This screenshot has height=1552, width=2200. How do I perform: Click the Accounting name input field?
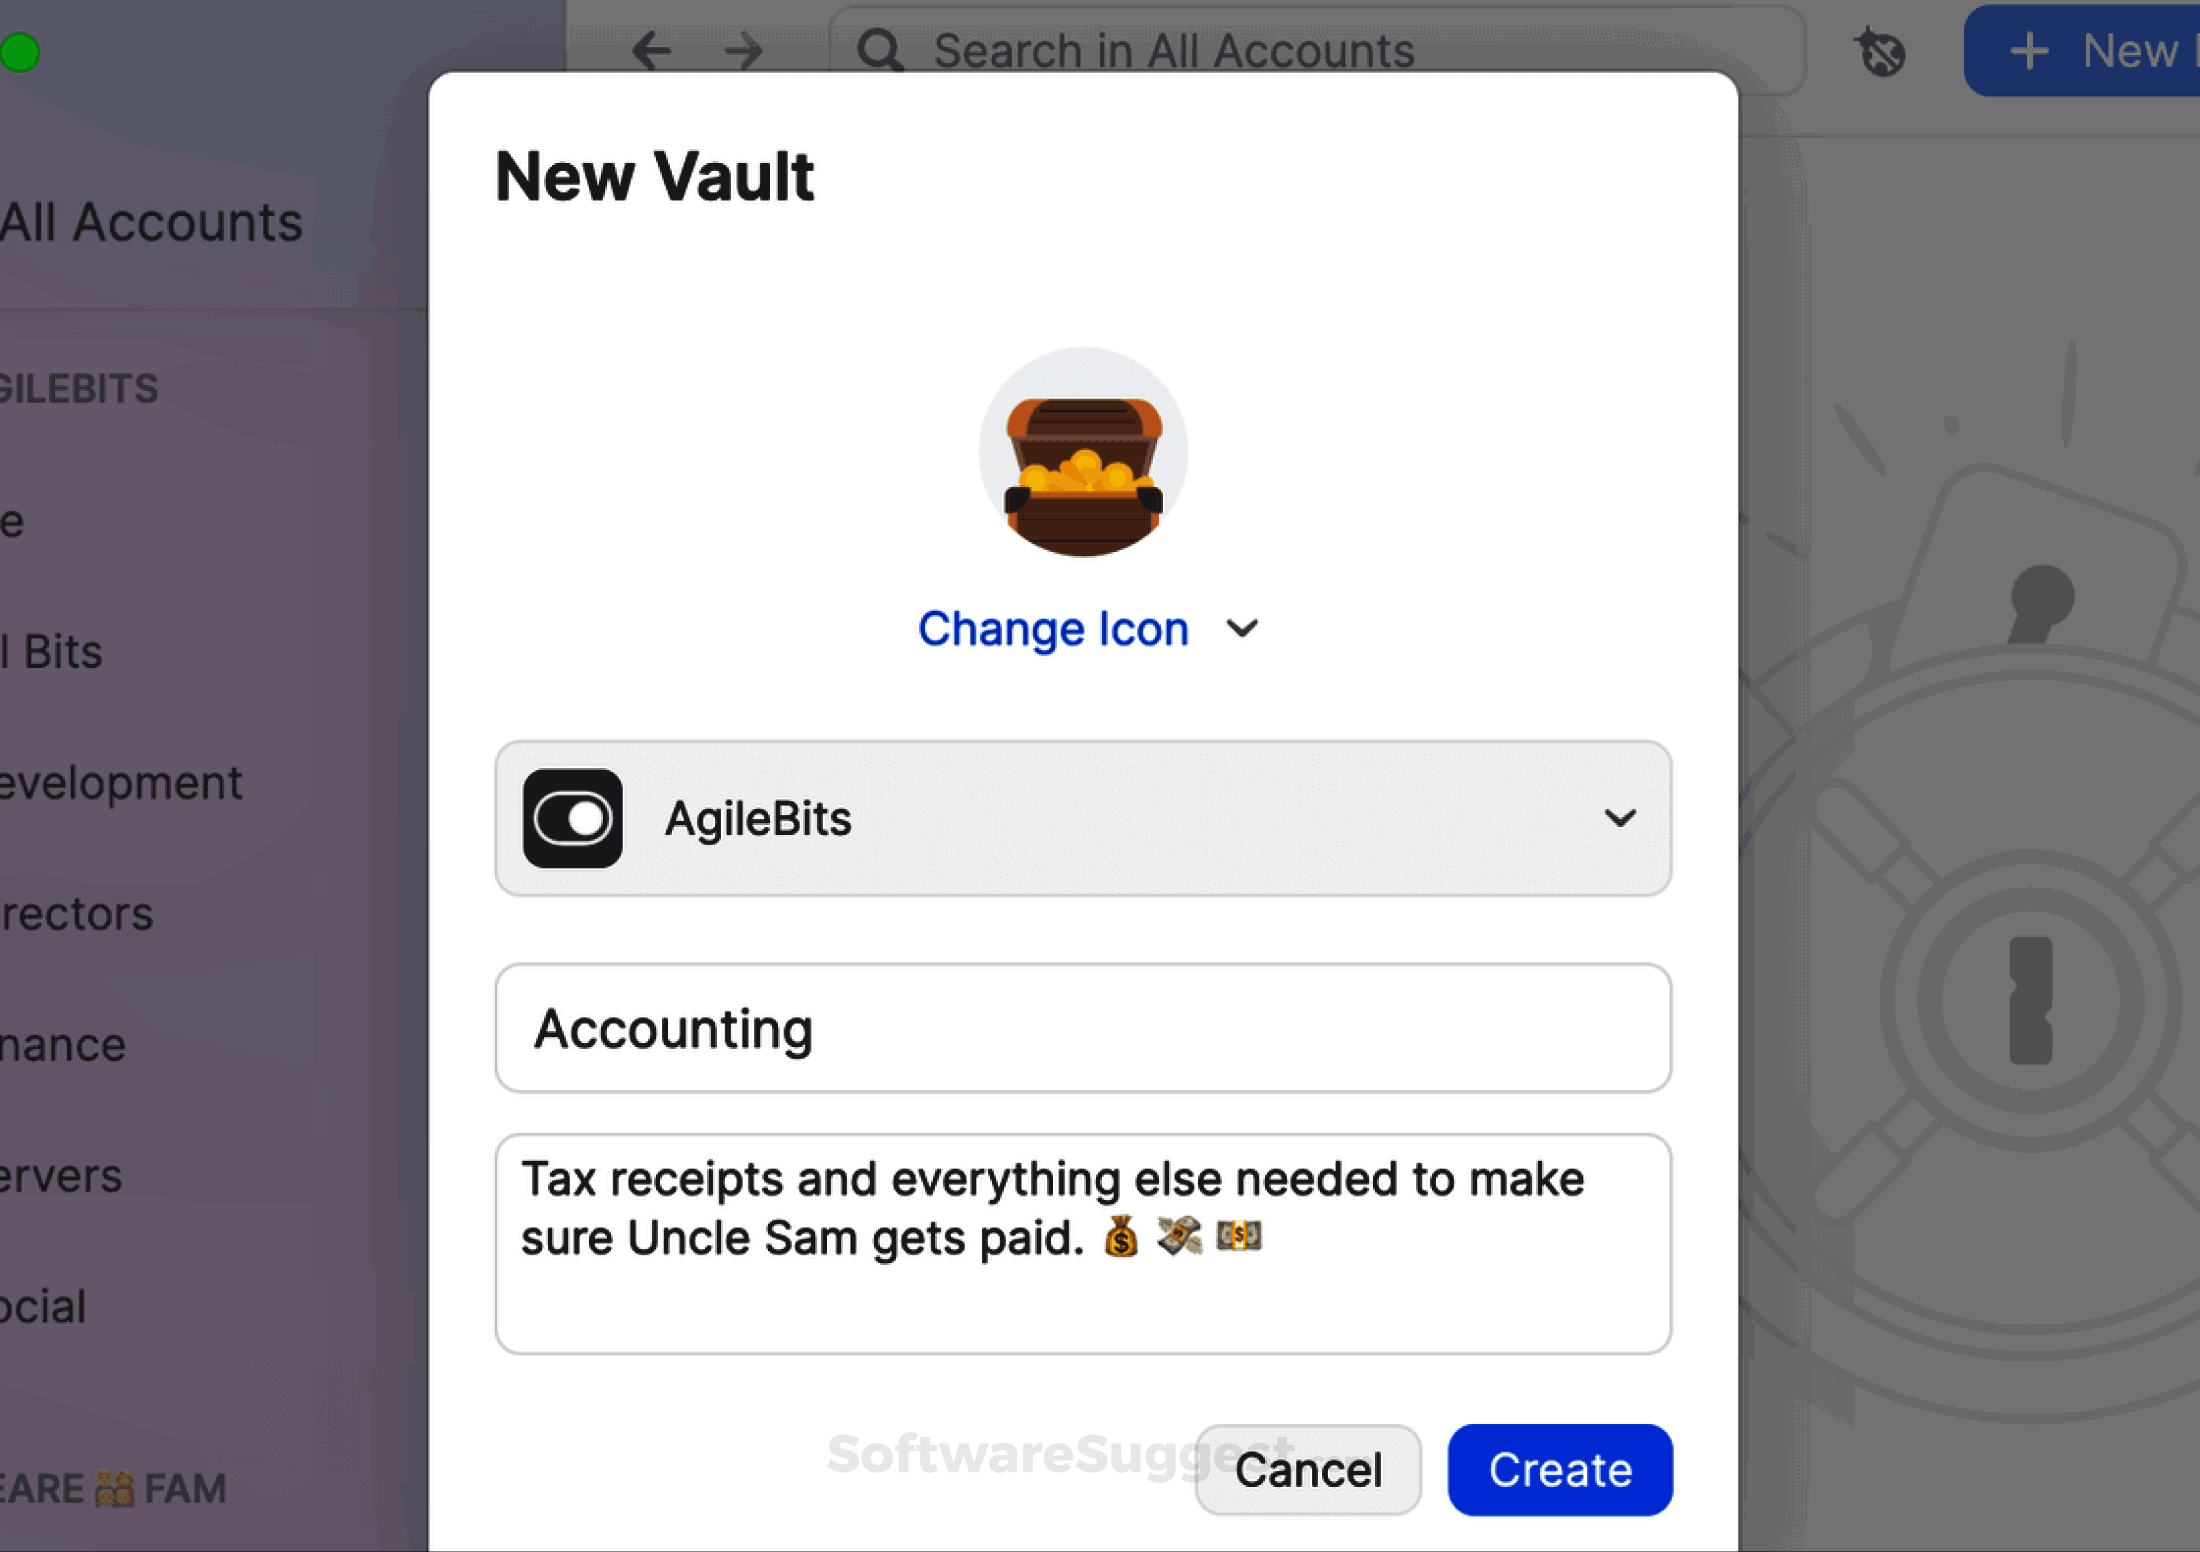pyautogui.click(x=1083, y=1026)
